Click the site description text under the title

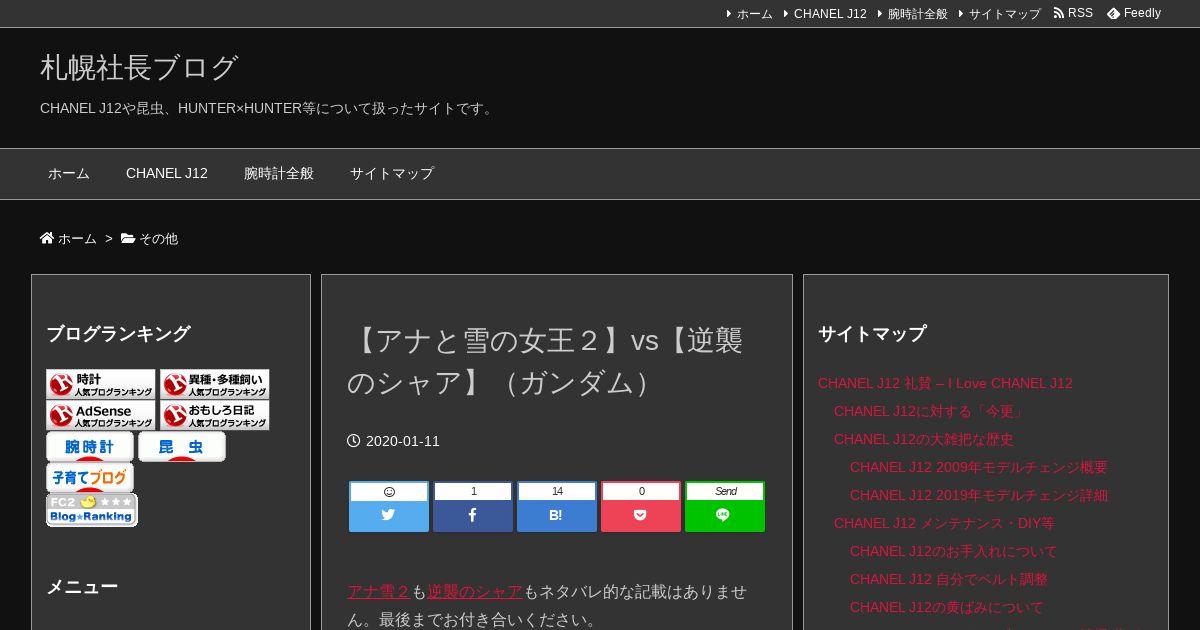pos(269,108)
